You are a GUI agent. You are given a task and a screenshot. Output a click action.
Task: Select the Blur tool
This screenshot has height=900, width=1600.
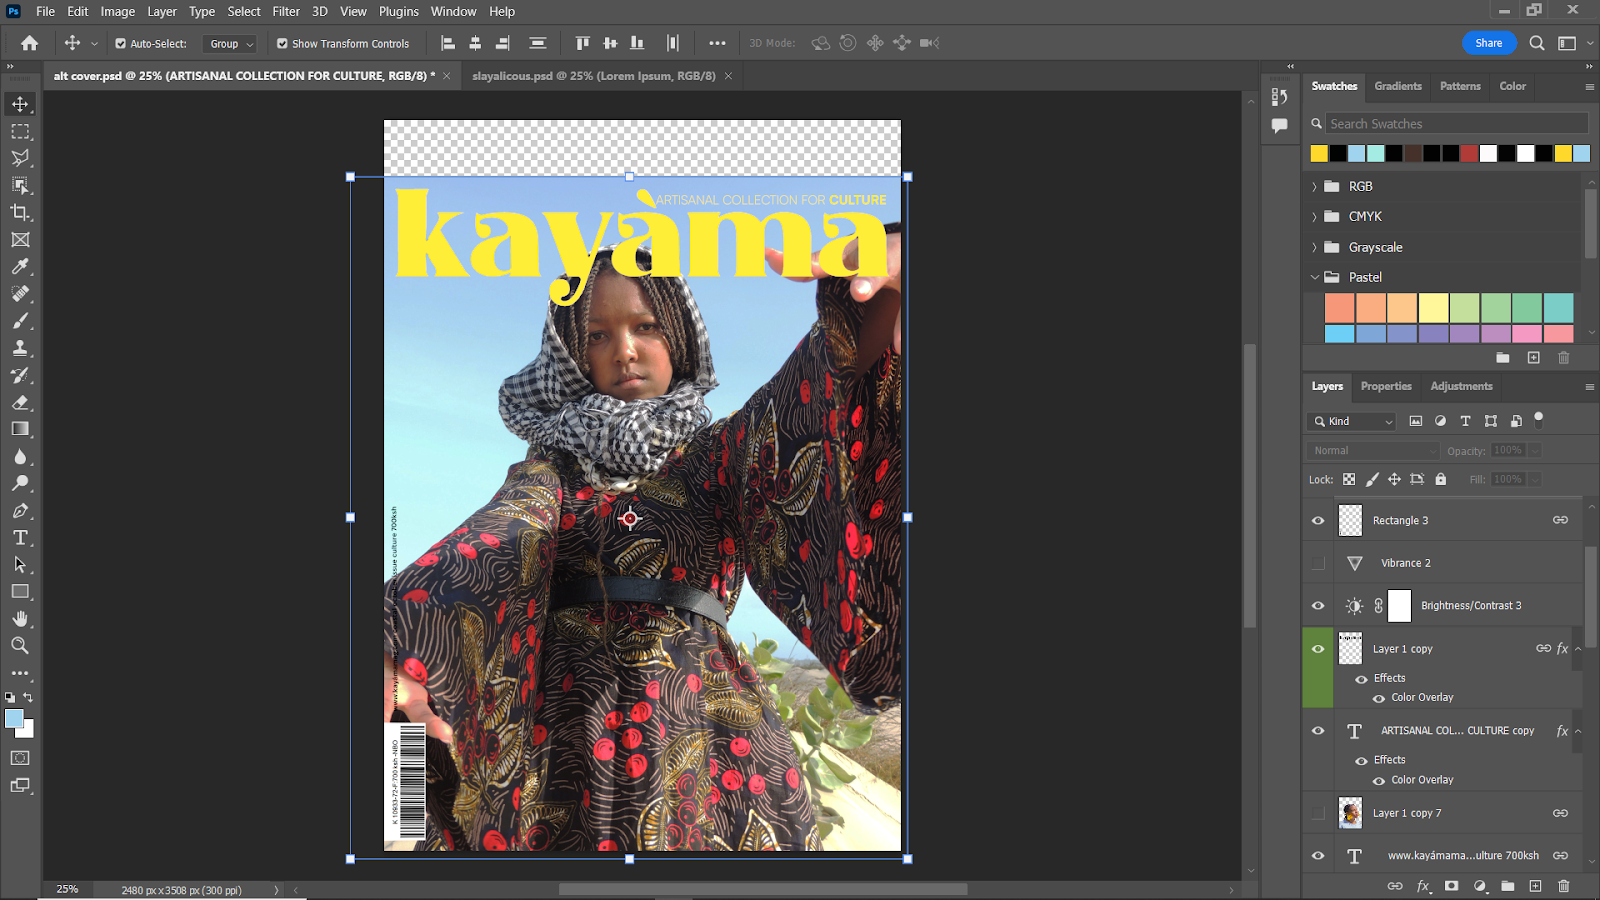(20, 456)
